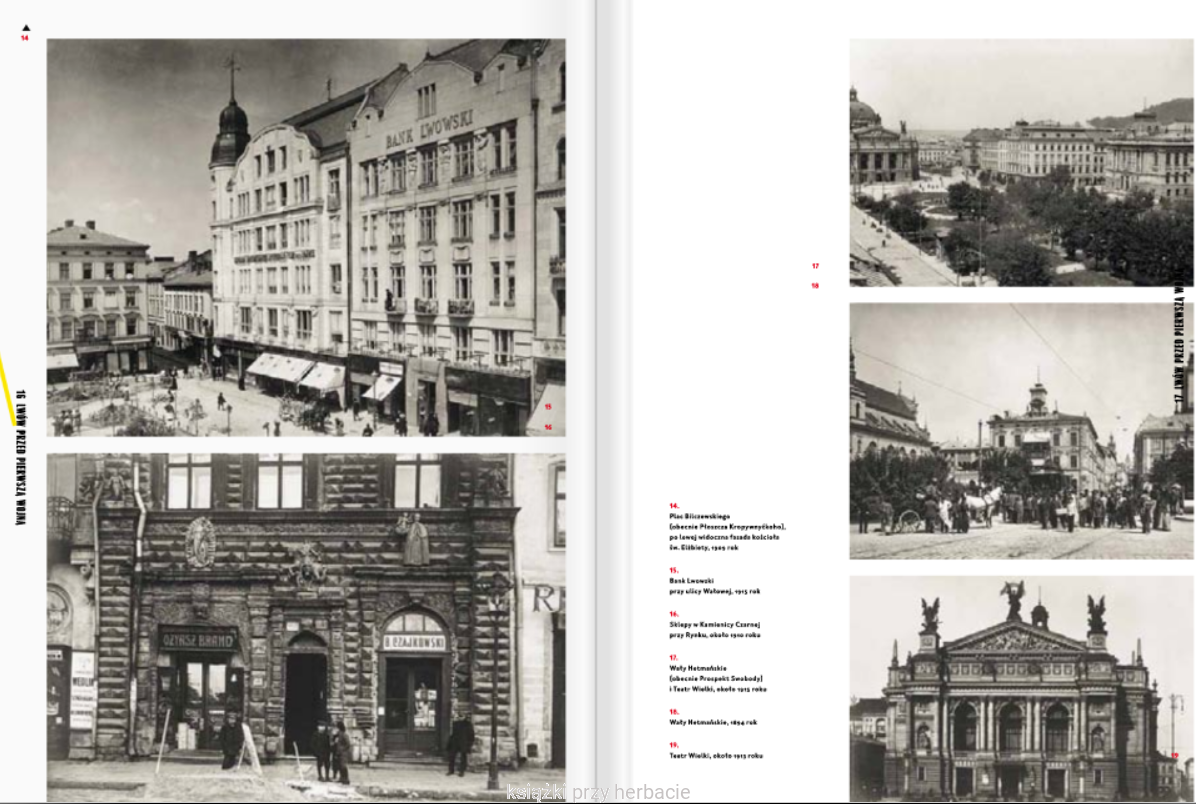Image resolution: width=1196 pixels, height=804 pixels.
Task: Open the Bank Lwowski building photograph
Action: [x=305, y=237]
